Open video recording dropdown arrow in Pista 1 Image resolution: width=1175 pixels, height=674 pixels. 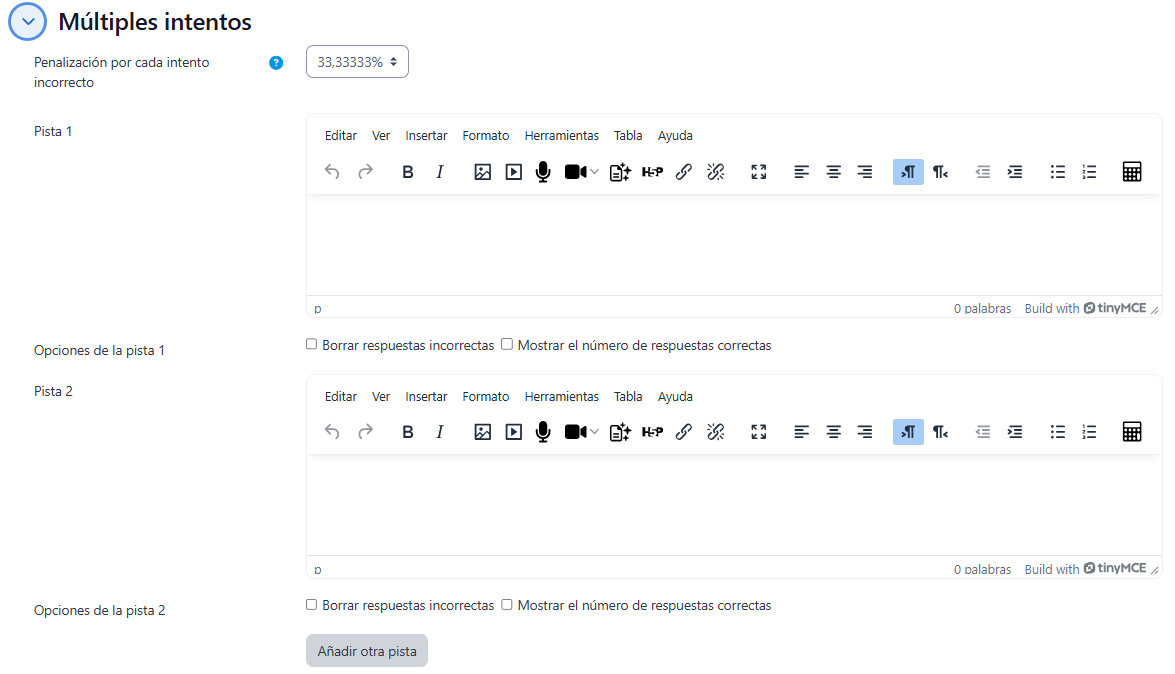[595, 172]
